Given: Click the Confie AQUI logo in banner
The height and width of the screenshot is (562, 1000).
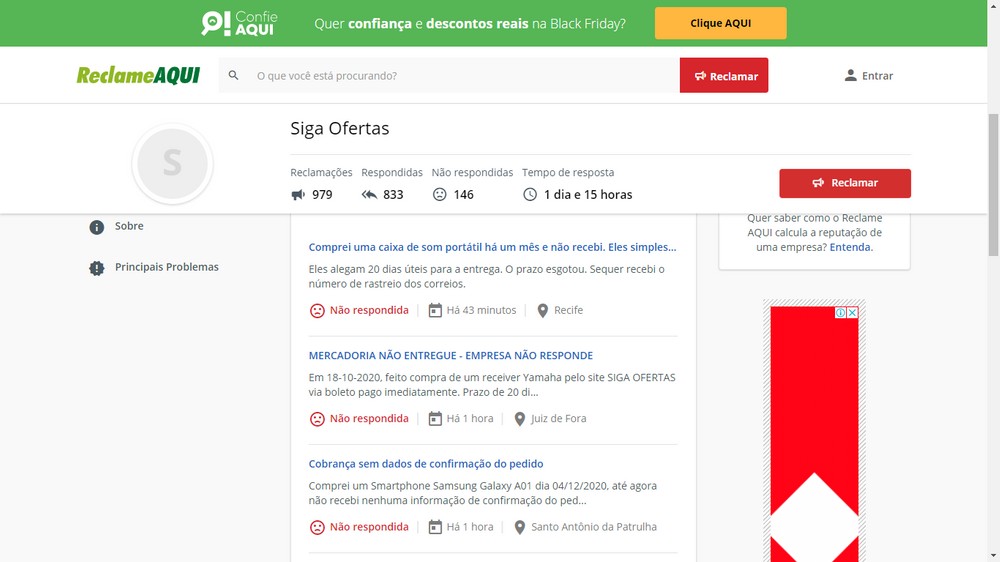Looking at the screenshot, I should pyautogui.click(x=239, y=23).
